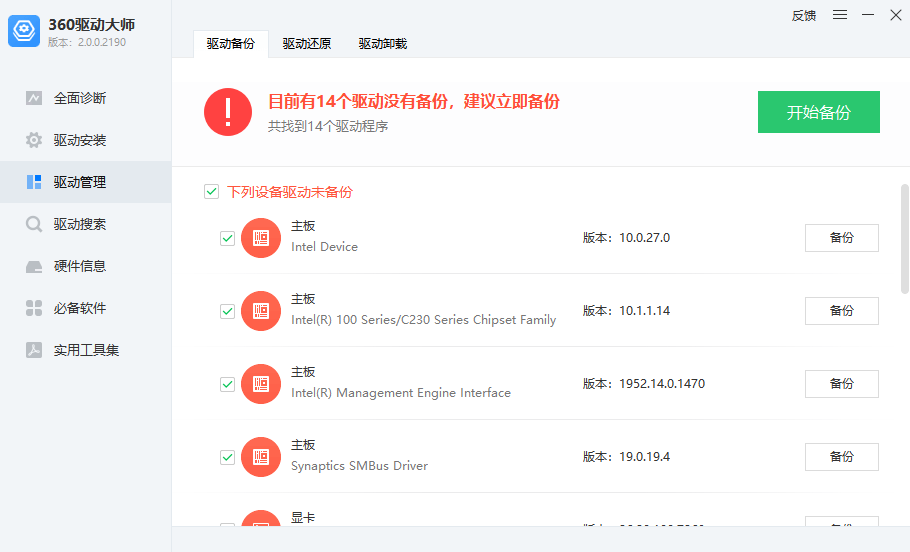This screenshot has height=552, width=910.
Task: Click the 驱动管理 grid icon
Action: [x=34, y=182]
